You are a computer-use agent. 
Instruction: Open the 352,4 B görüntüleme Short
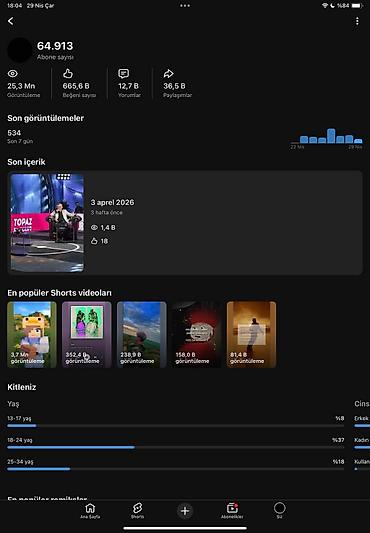click(x=86, y=334)
